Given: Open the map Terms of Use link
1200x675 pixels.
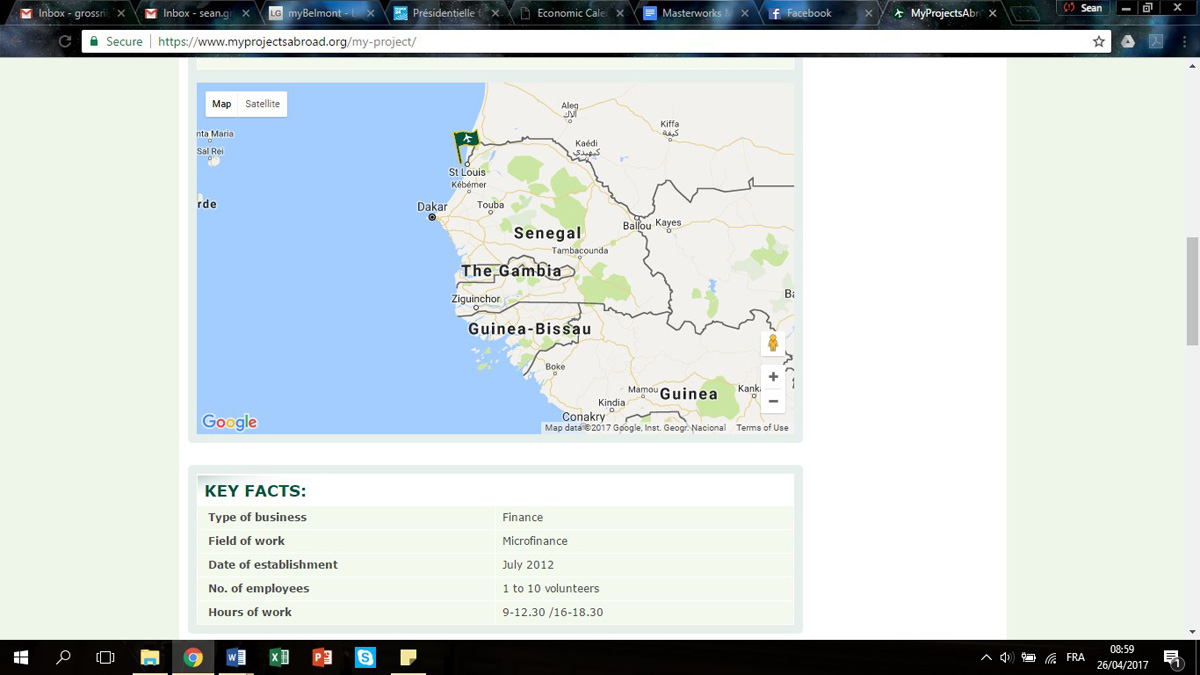Looking at the screenshot, I should pos(762,428).
